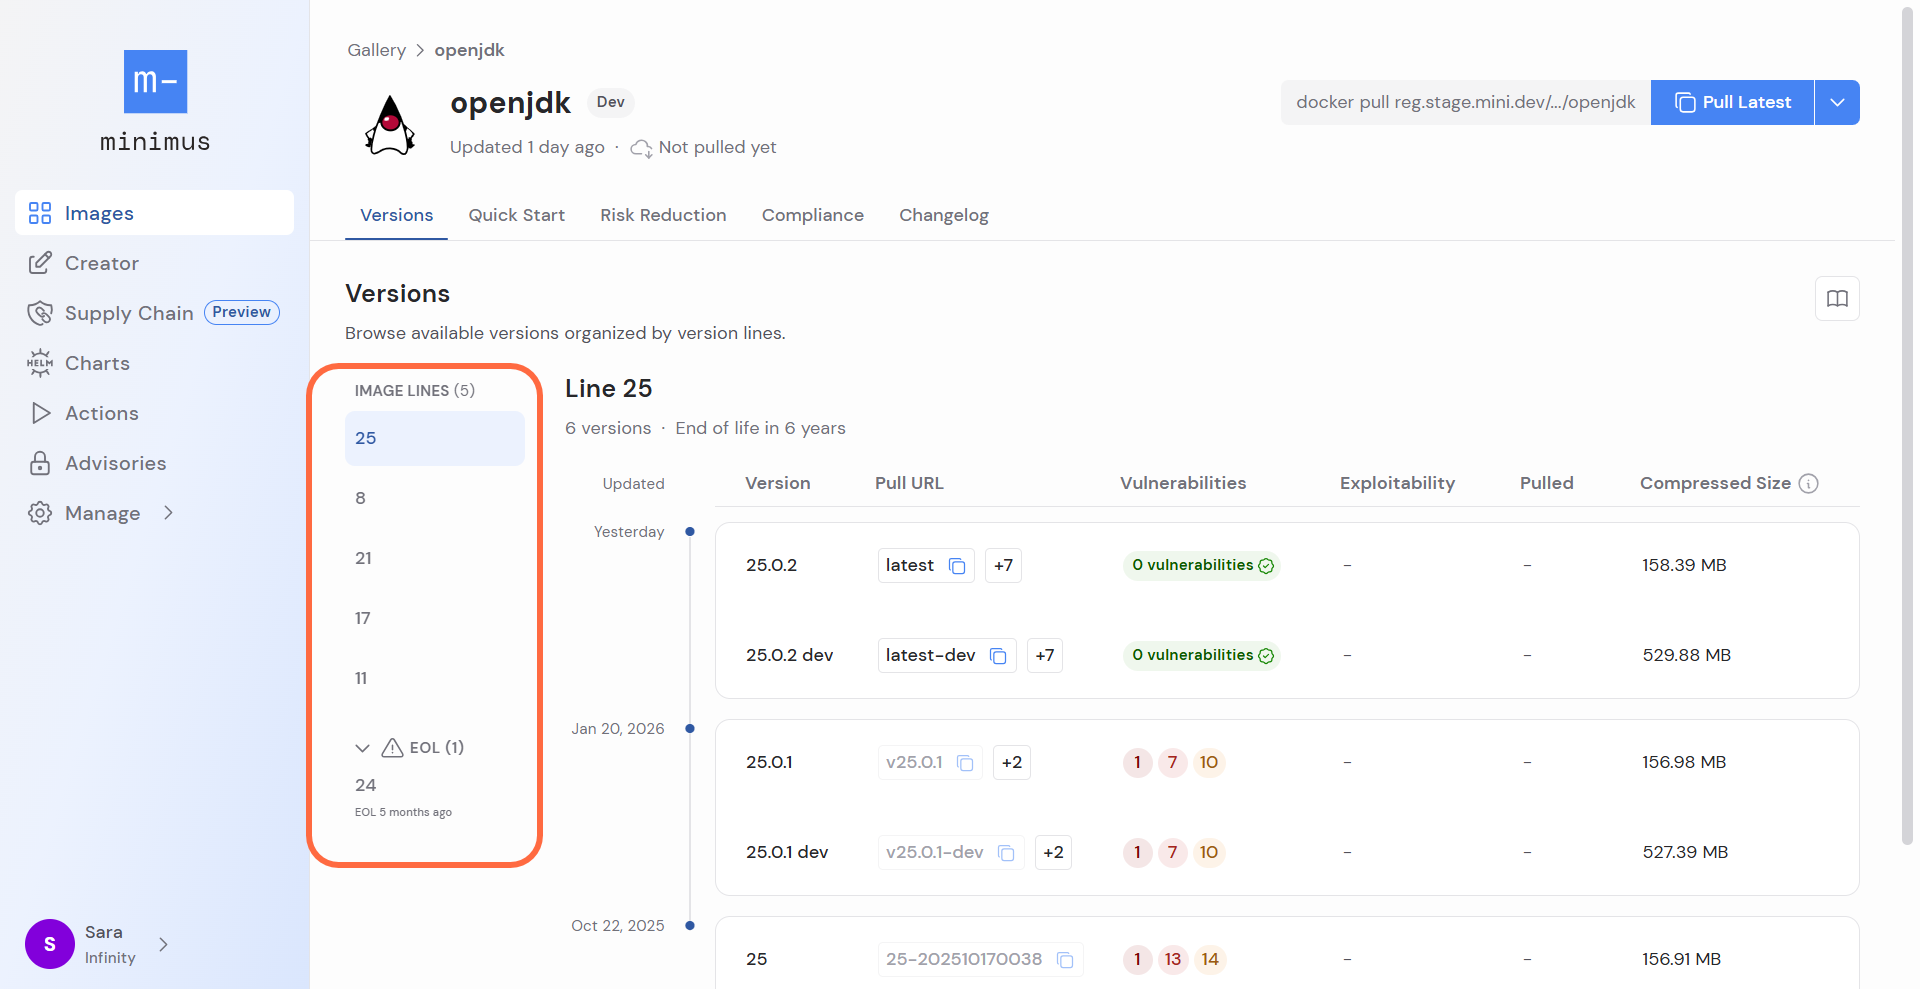Click the Dev badge beside openjdk

click(610, 102)
